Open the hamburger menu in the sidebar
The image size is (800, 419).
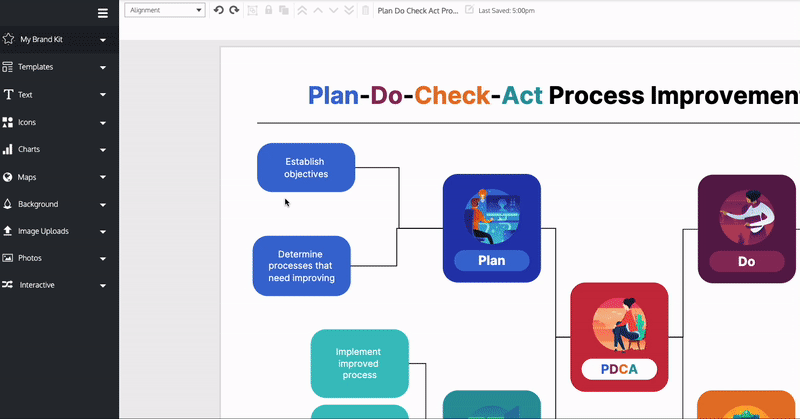coord(103,13)
